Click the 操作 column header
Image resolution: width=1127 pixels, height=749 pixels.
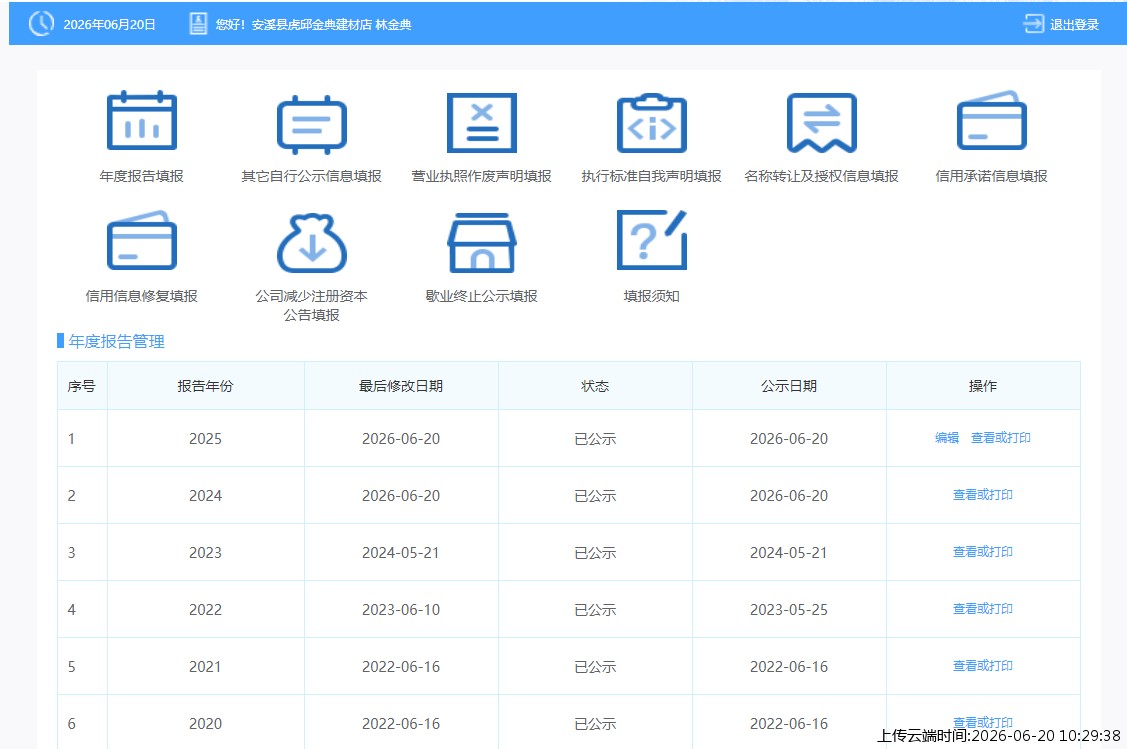coord(983,386)
